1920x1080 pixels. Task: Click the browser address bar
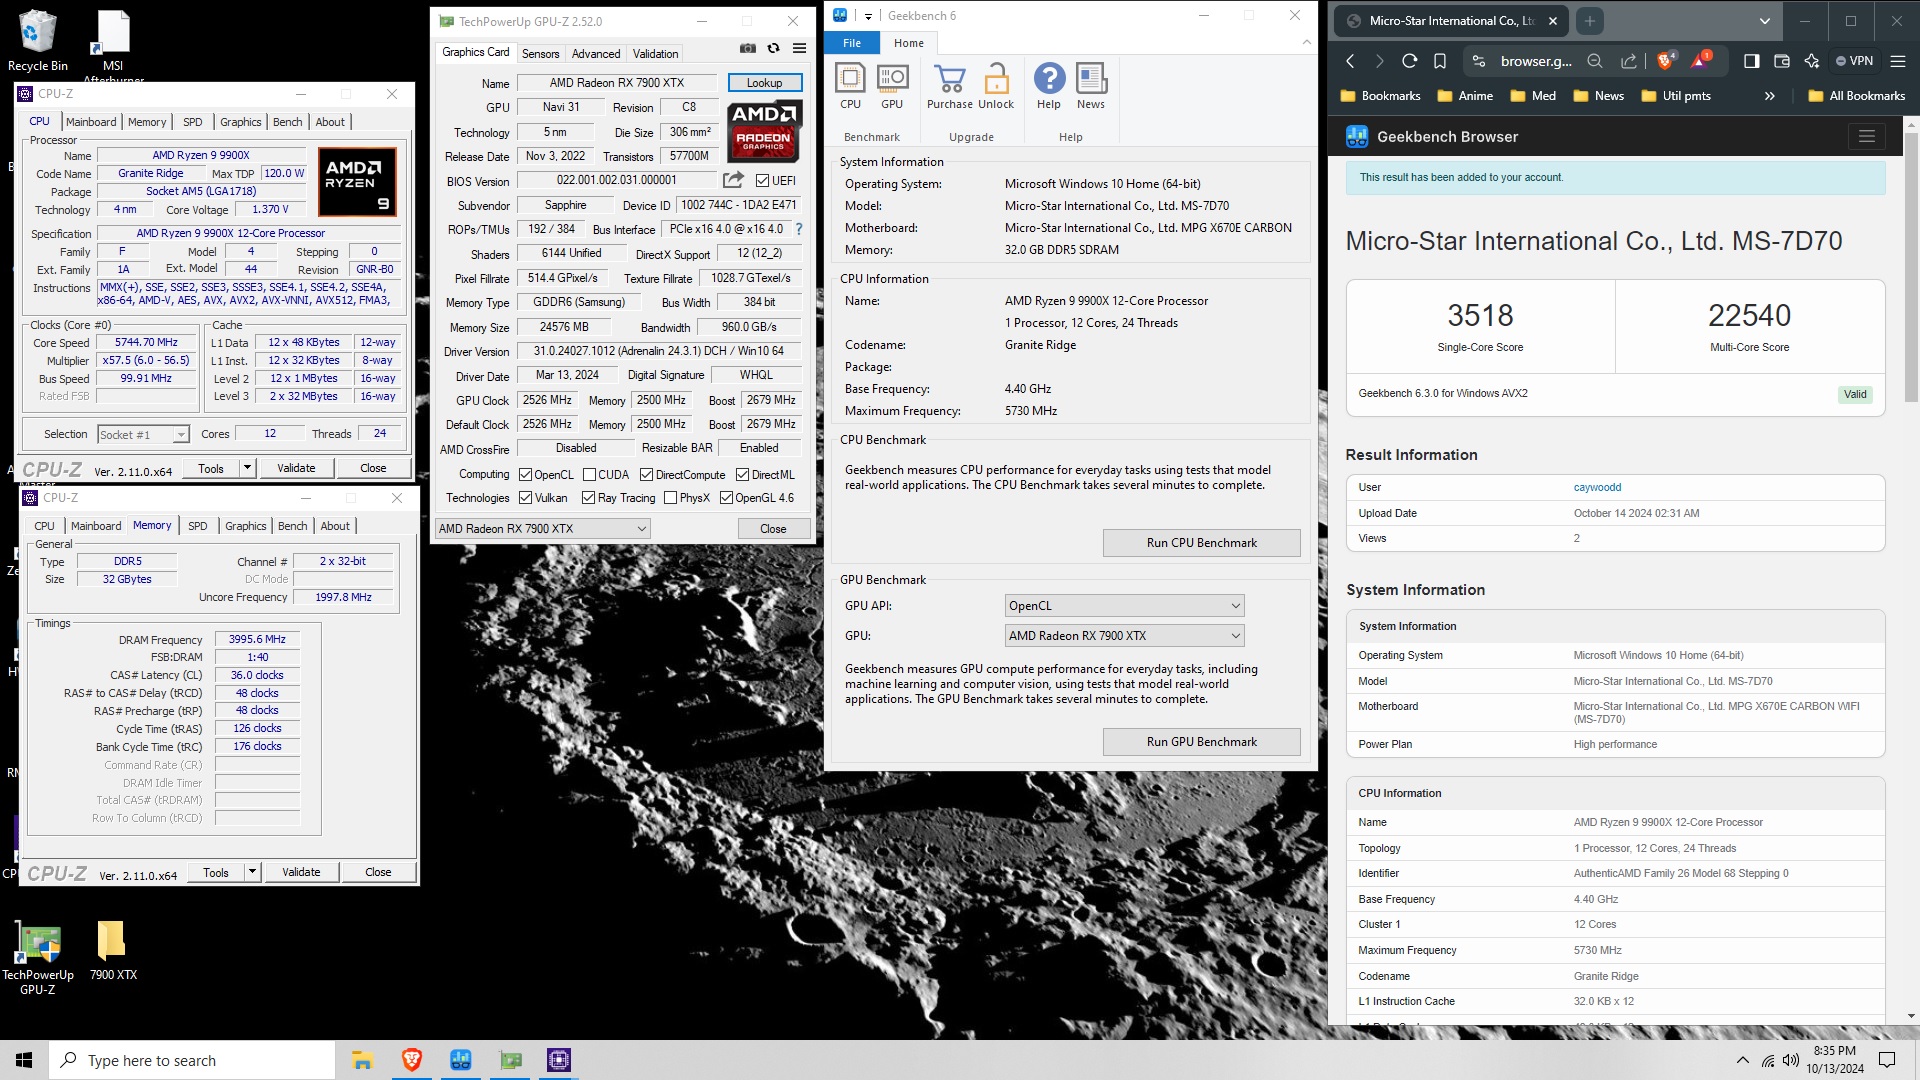tap(1536, 61)
